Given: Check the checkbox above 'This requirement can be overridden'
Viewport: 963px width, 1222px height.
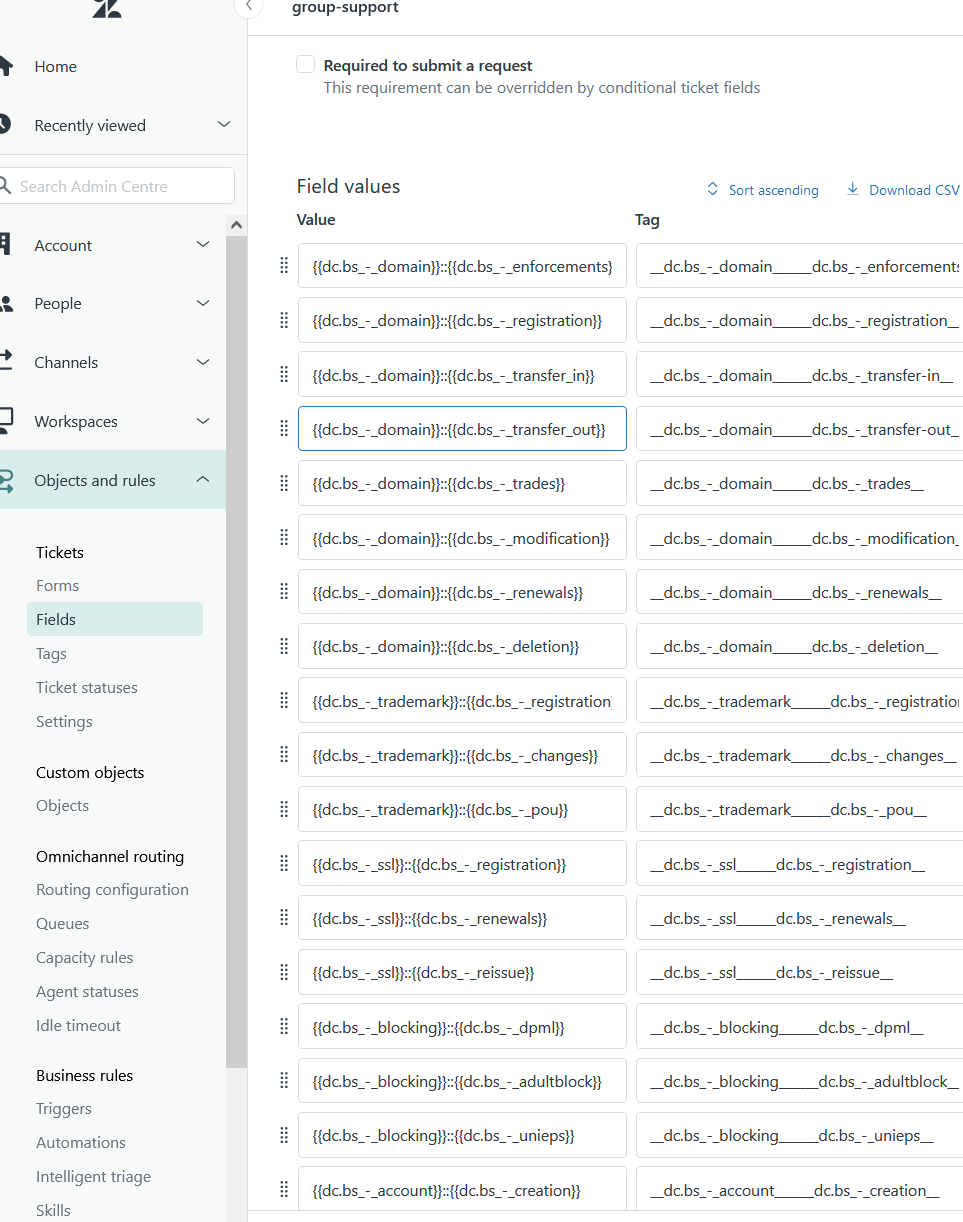Looking at the screenshot, I should (x=305, y=64).
